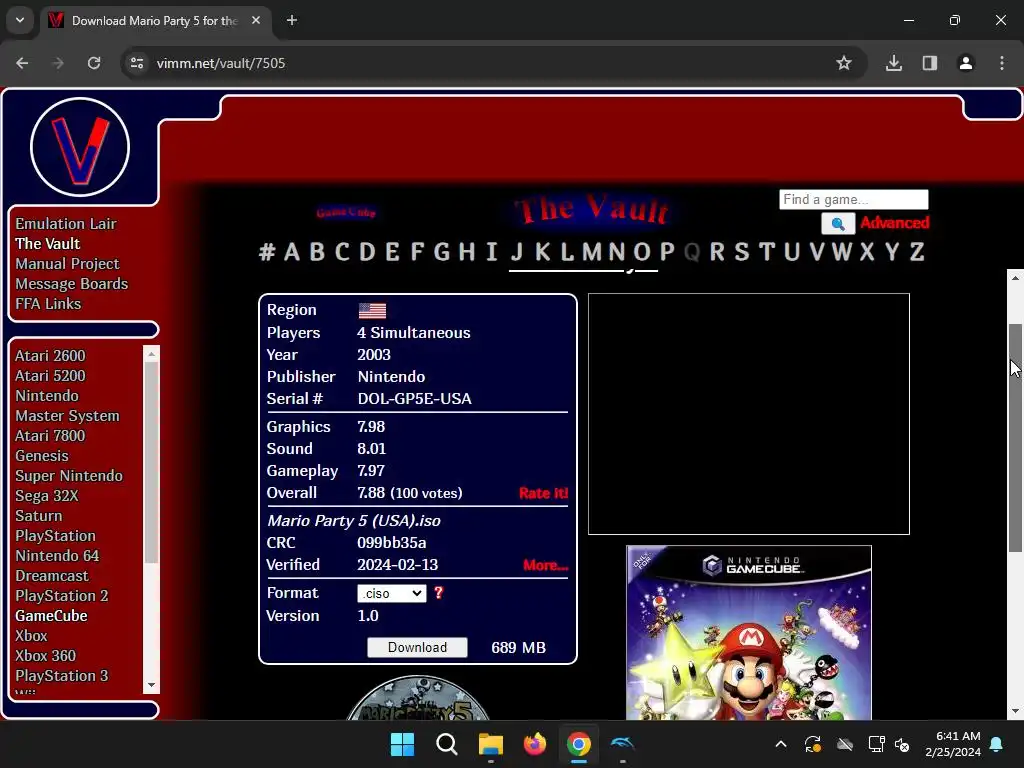Click Mario Party 5 (USA).iso filename
1024x768 pixels.
coord(353,520)
